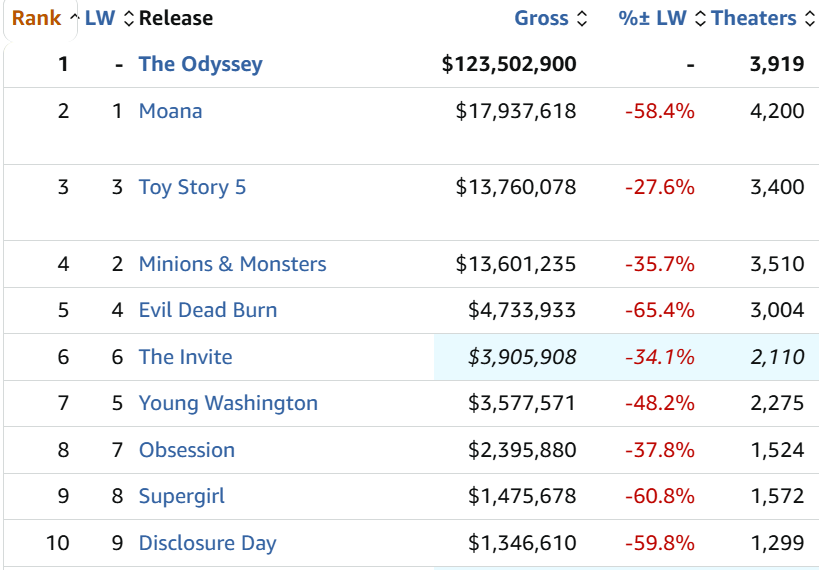The width and height of the screenshot is (819, 570).
Task: Open Young Washington release link
Action: click(228, 403)
